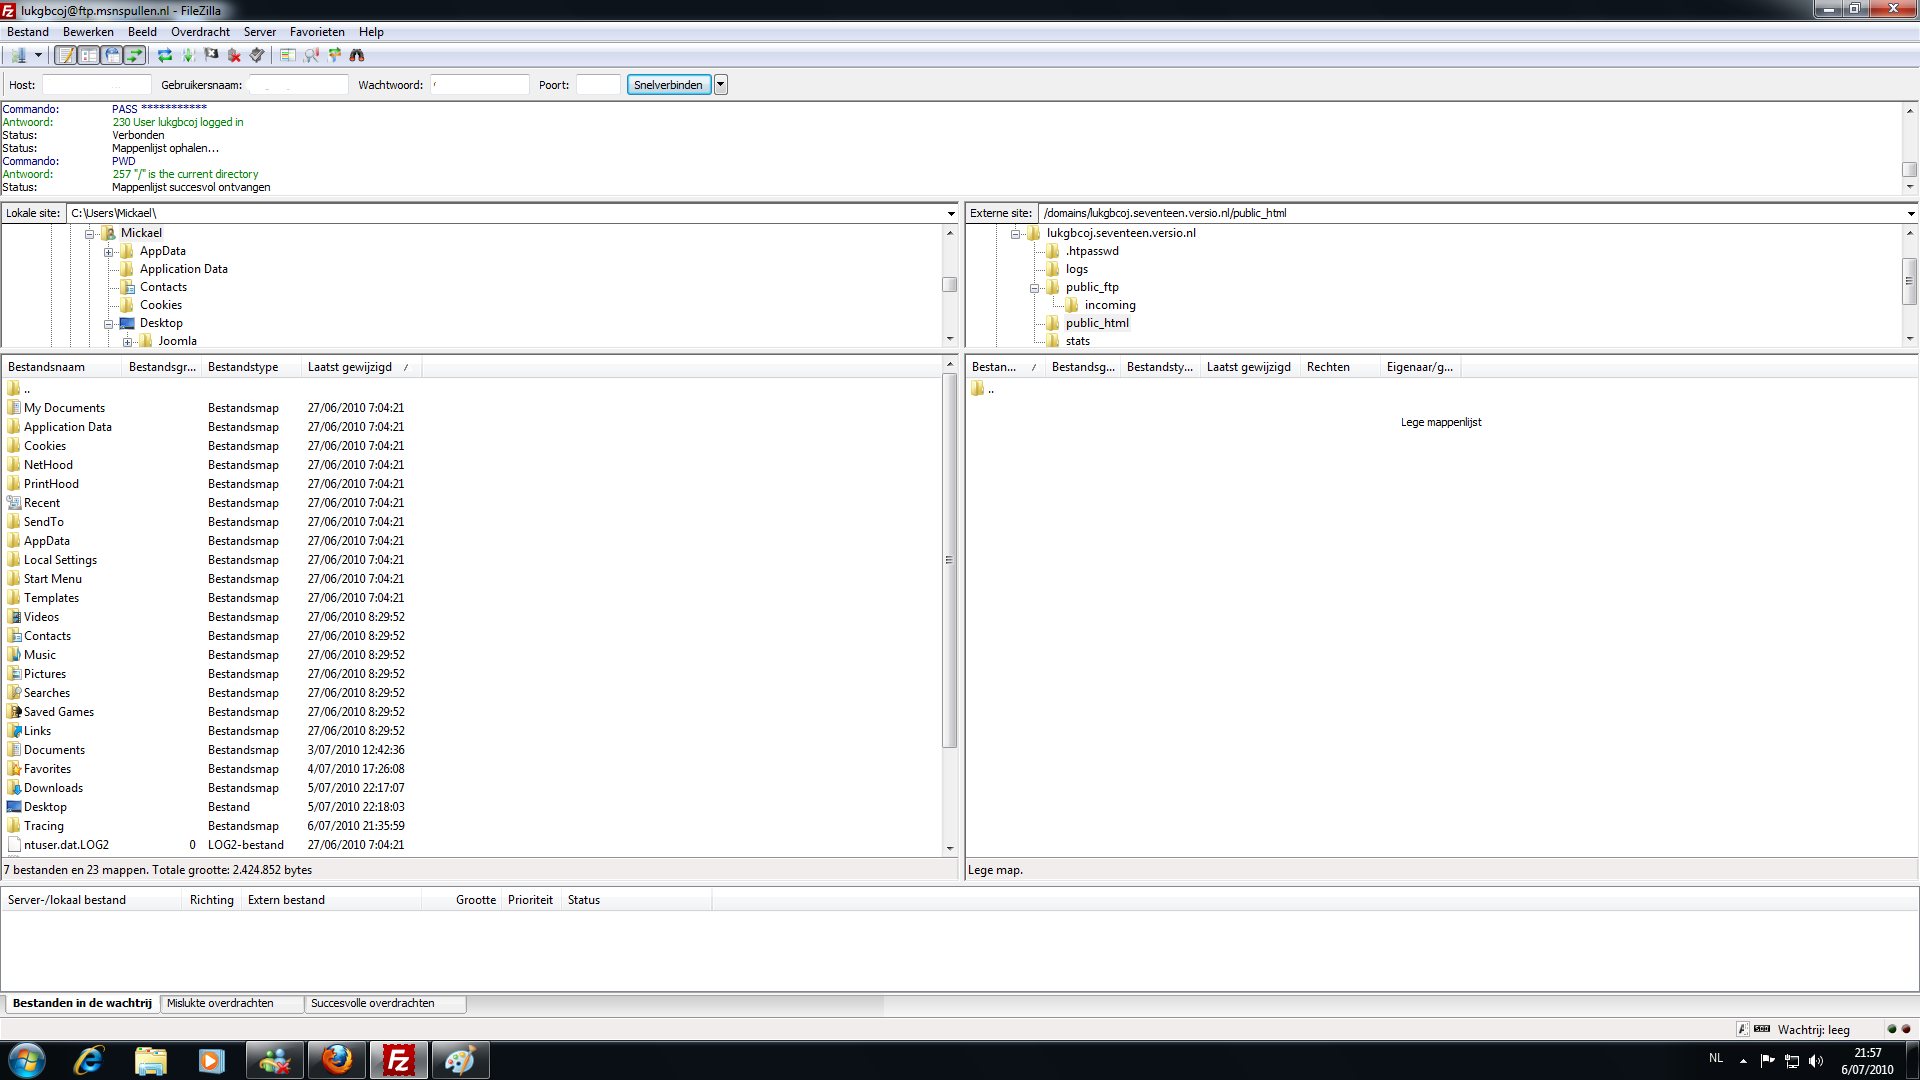Sort local files by Bestandstype column
This screenshot has height=1080, width=1920.
[251, 367]
